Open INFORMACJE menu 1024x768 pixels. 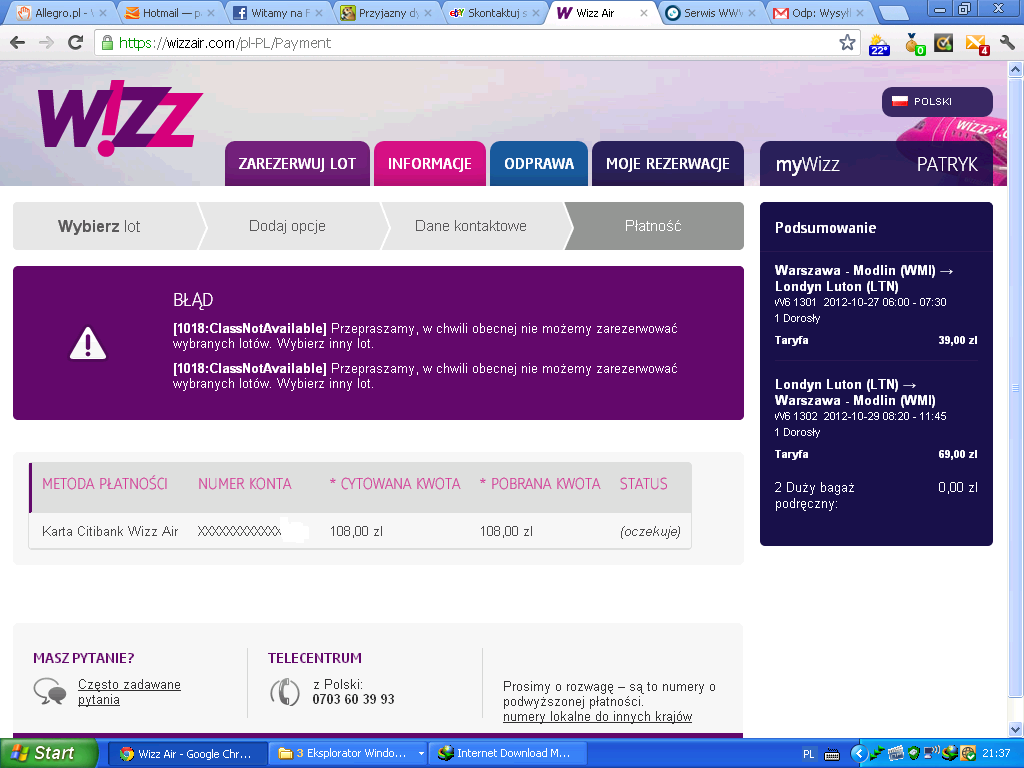[430, 163]
